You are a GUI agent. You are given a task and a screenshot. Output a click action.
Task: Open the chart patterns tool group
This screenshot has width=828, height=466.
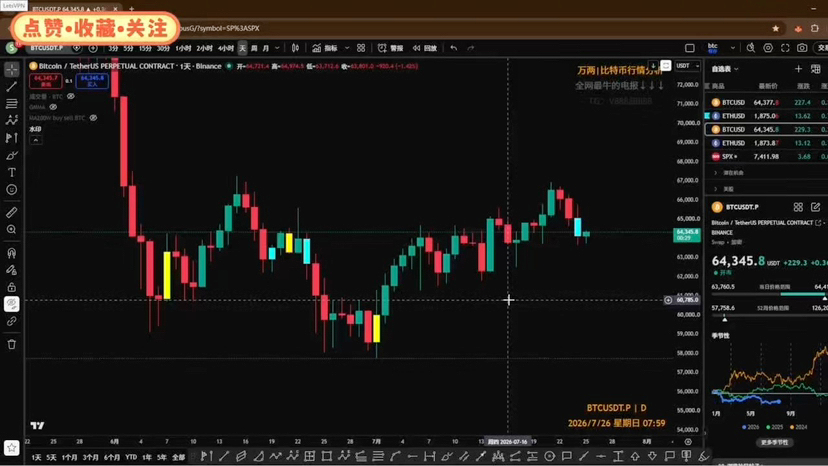[x=12, y=120]
